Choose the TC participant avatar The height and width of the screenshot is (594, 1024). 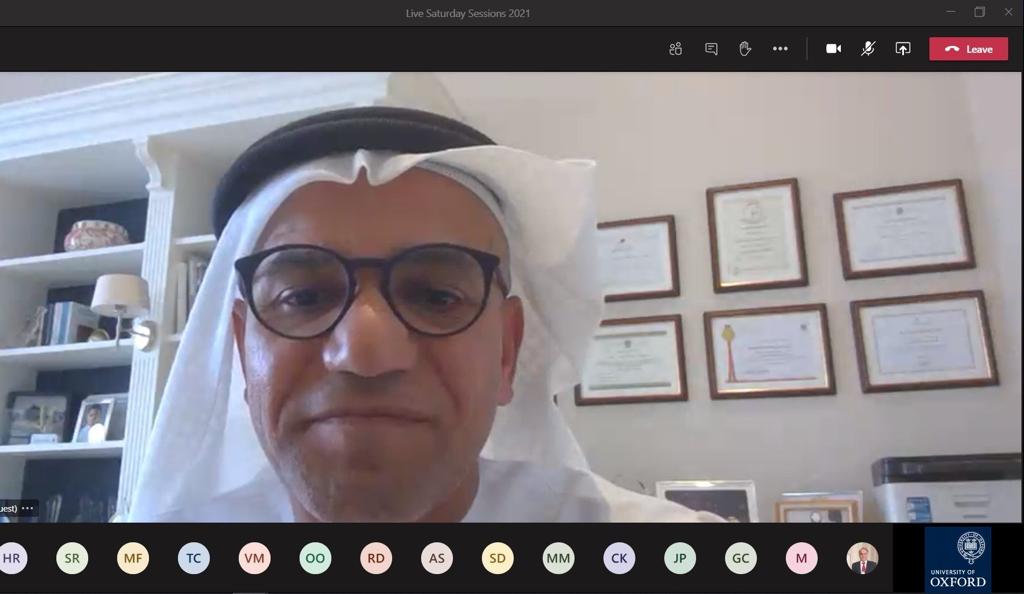coord(194,558)
